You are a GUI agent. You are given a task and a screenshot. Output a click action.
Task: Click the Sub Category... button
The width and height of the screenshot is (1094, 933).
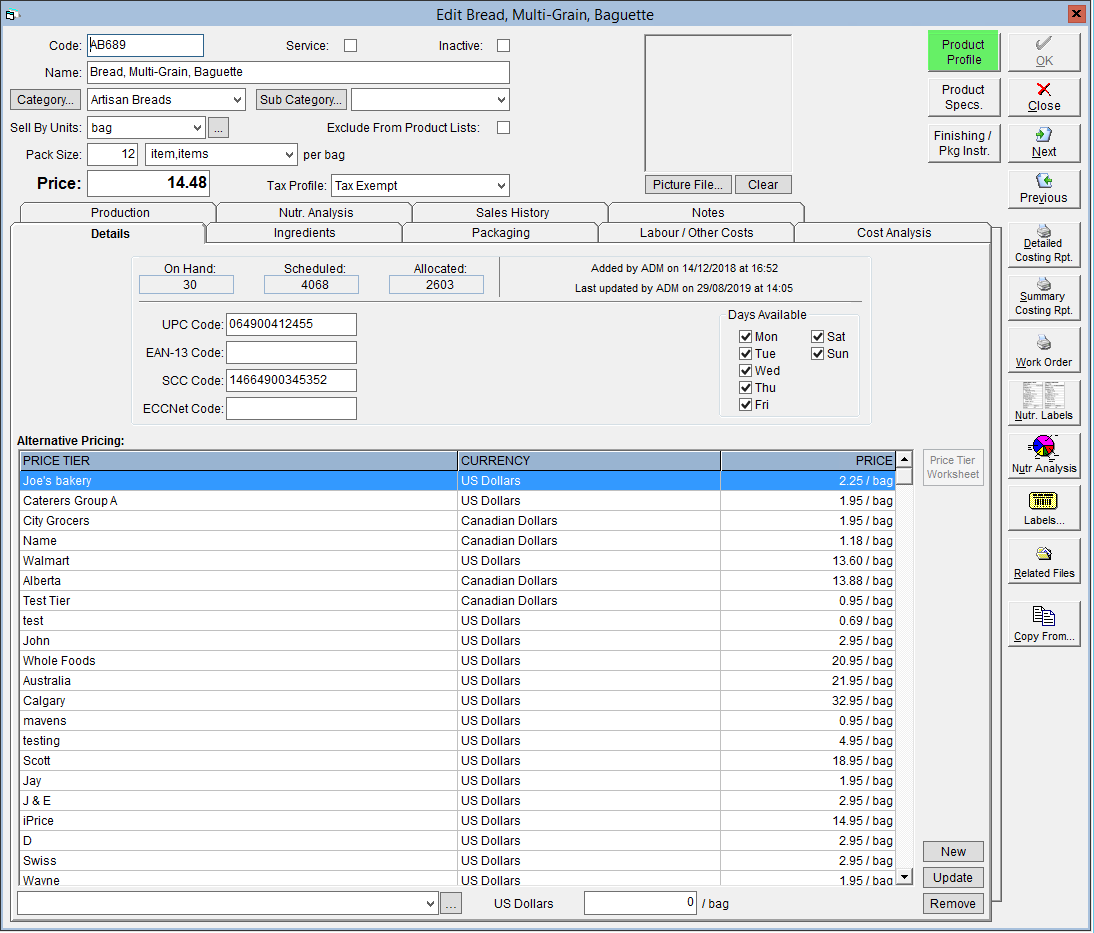[x=301, y=100]
